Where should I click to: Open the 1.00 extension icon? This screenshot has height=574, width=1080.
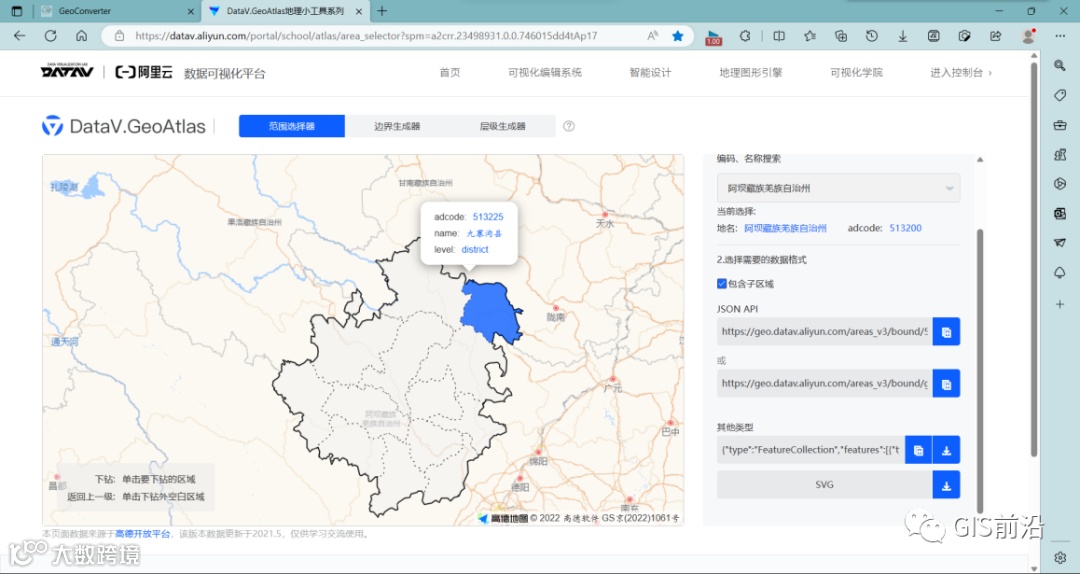(714, 37)
